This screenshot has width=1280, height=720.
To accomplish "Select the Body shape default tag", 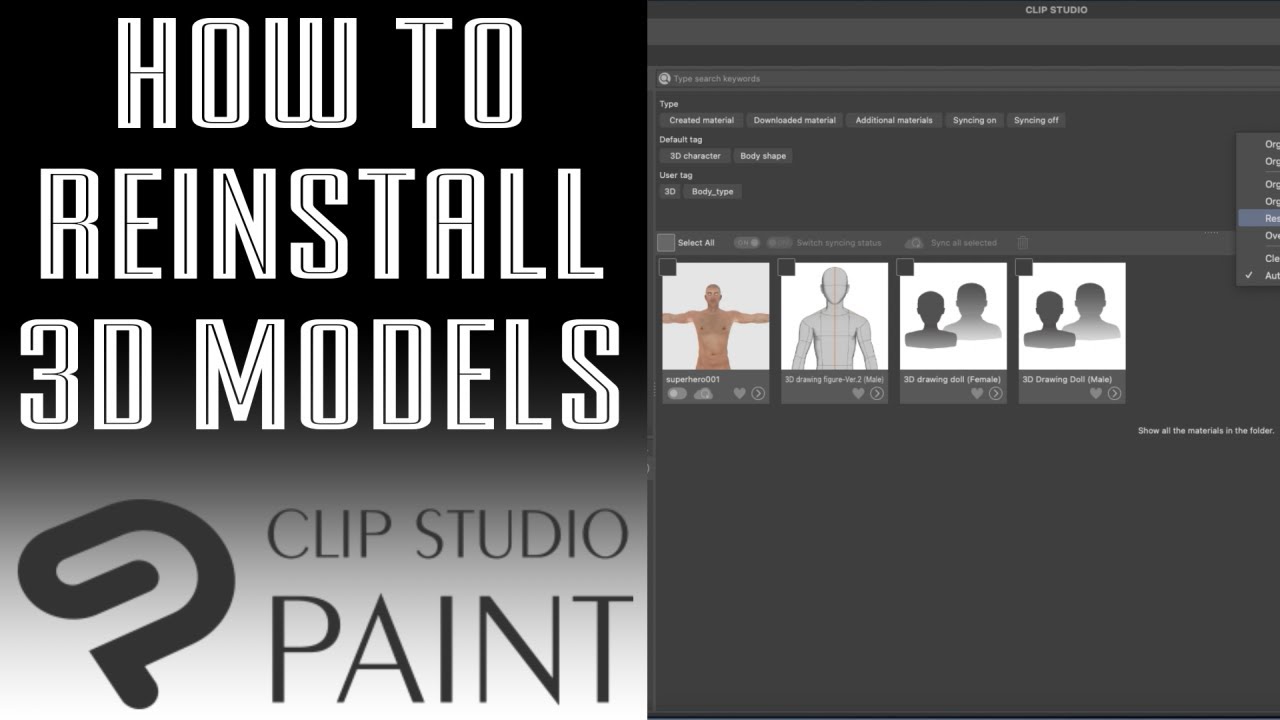I will [763, 156].
